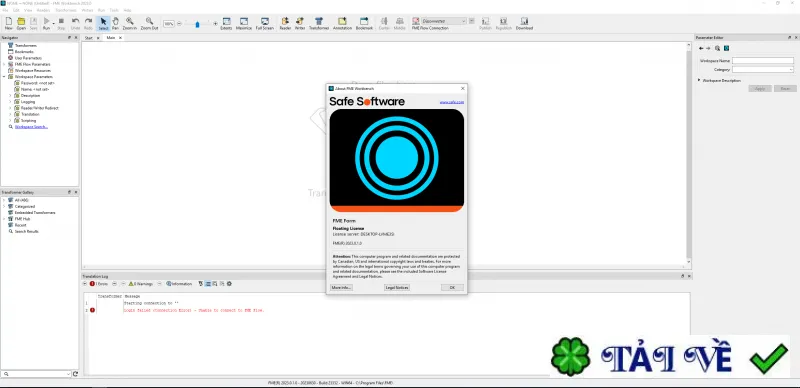The image size is (800, 388).
Task: Select Bookmarks in Navigator tree
Action: [x=24, y=52]
